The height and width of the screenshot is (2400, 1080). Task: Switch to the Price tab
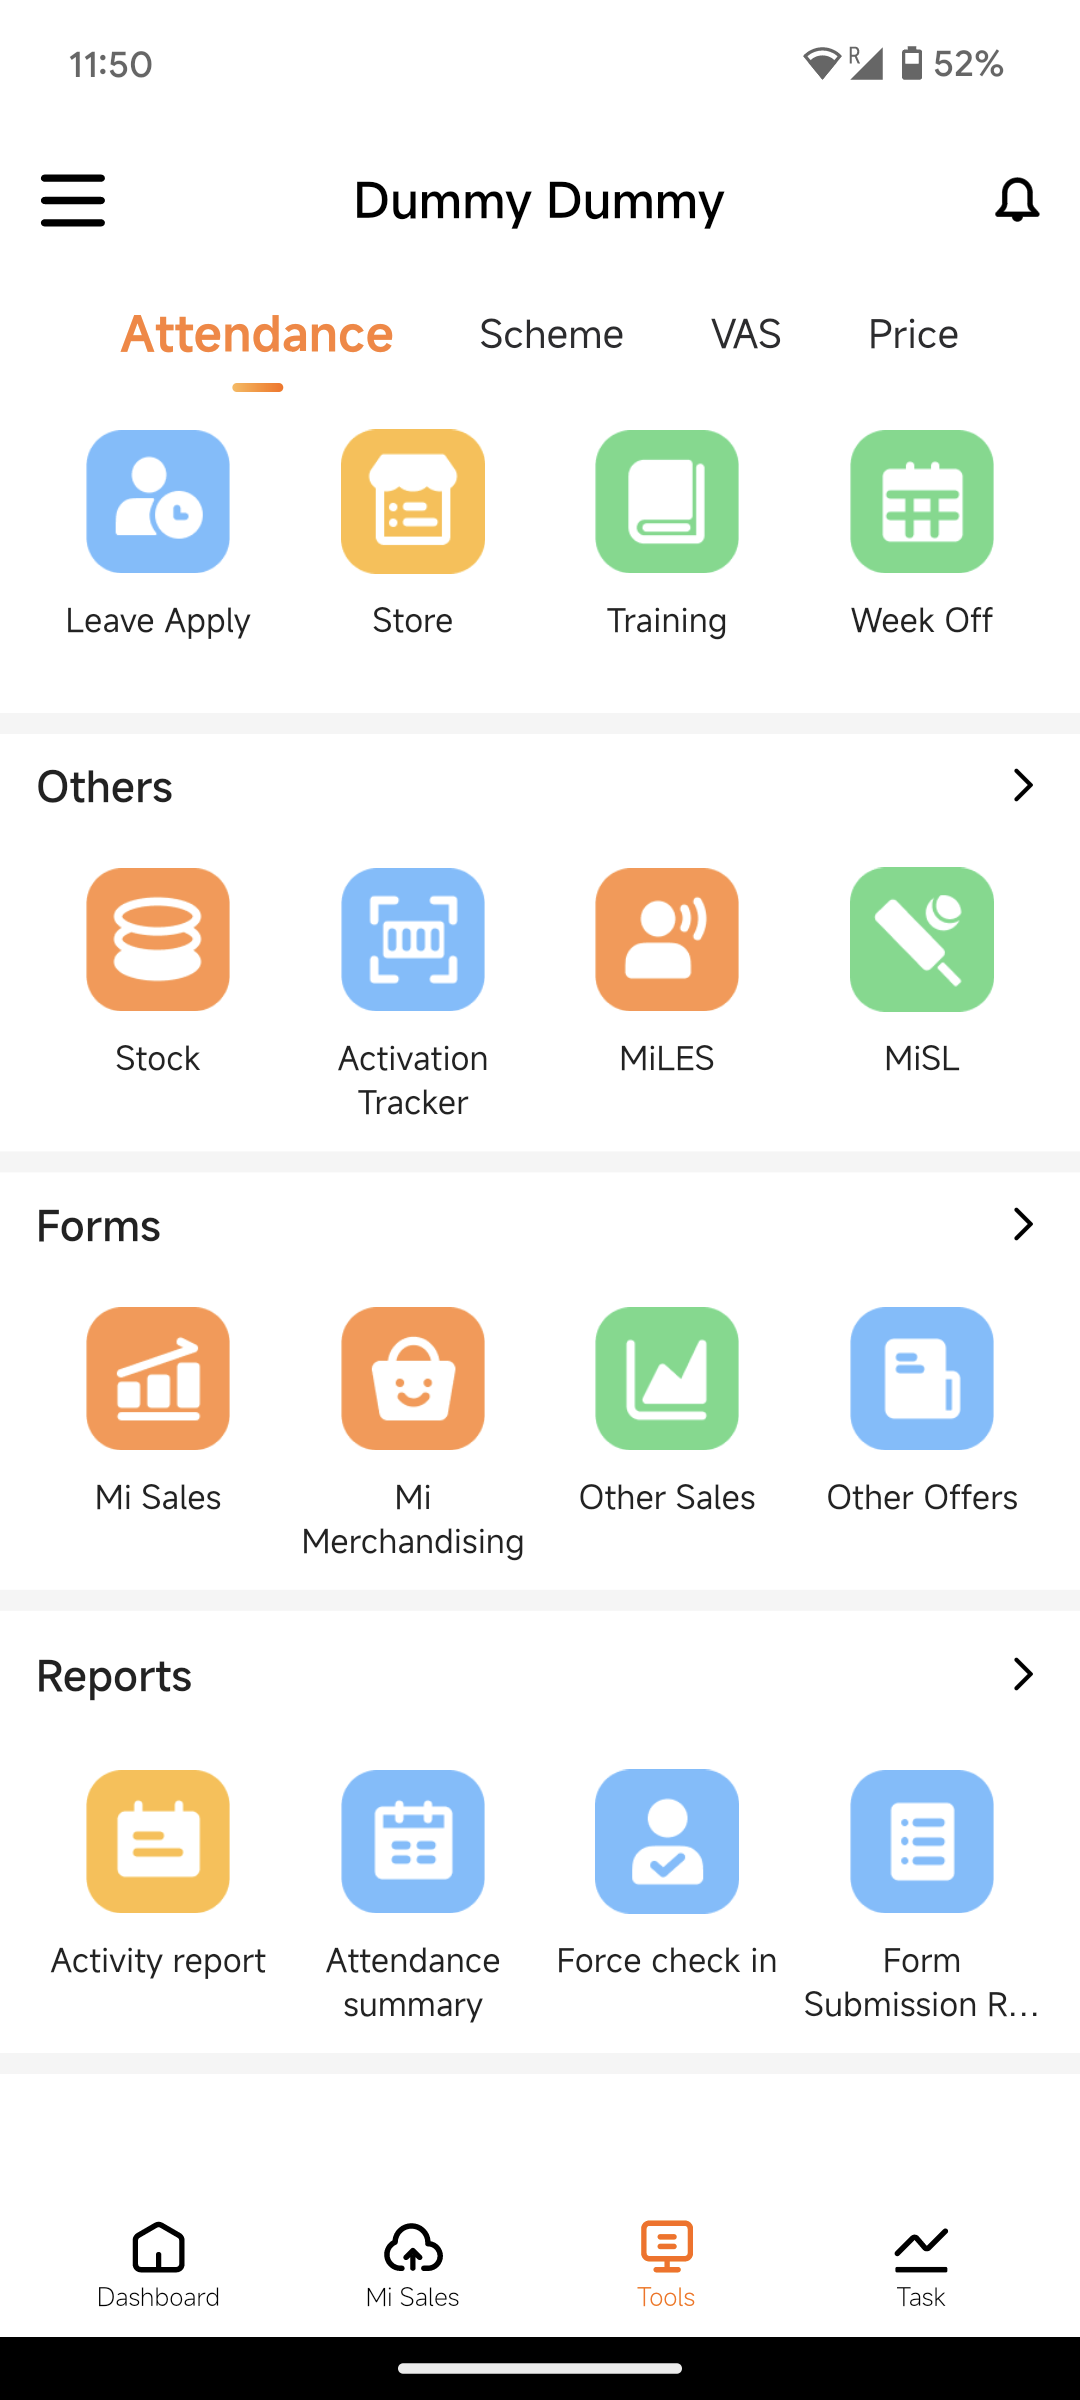point(912,334)
